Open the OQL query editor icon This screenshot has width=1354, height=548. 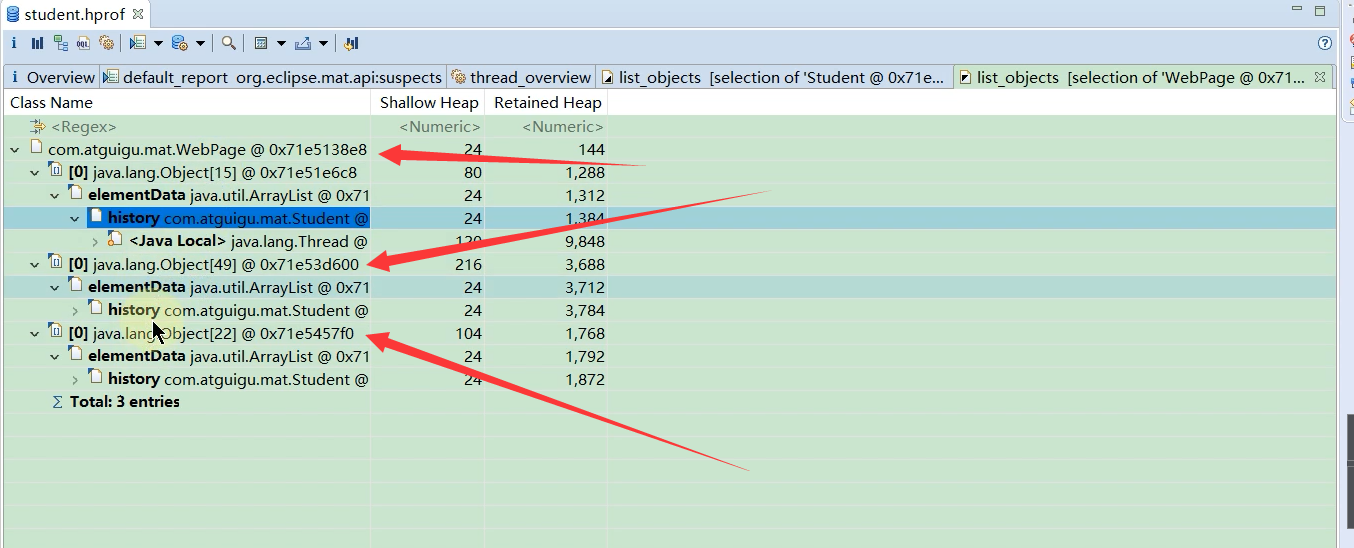click(x=84, y=43)
